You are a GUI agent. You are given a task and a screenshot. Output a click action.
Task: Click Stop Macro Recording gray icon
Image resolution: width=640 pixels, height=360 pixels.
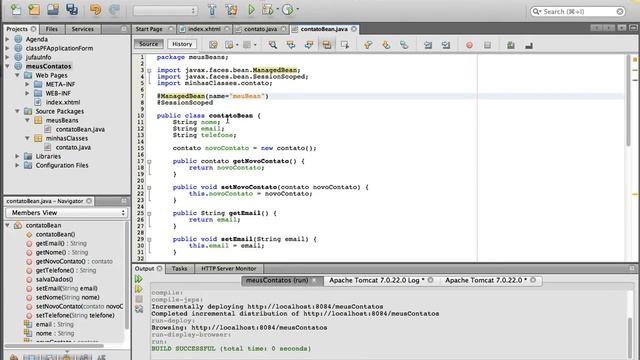[487, 45]
